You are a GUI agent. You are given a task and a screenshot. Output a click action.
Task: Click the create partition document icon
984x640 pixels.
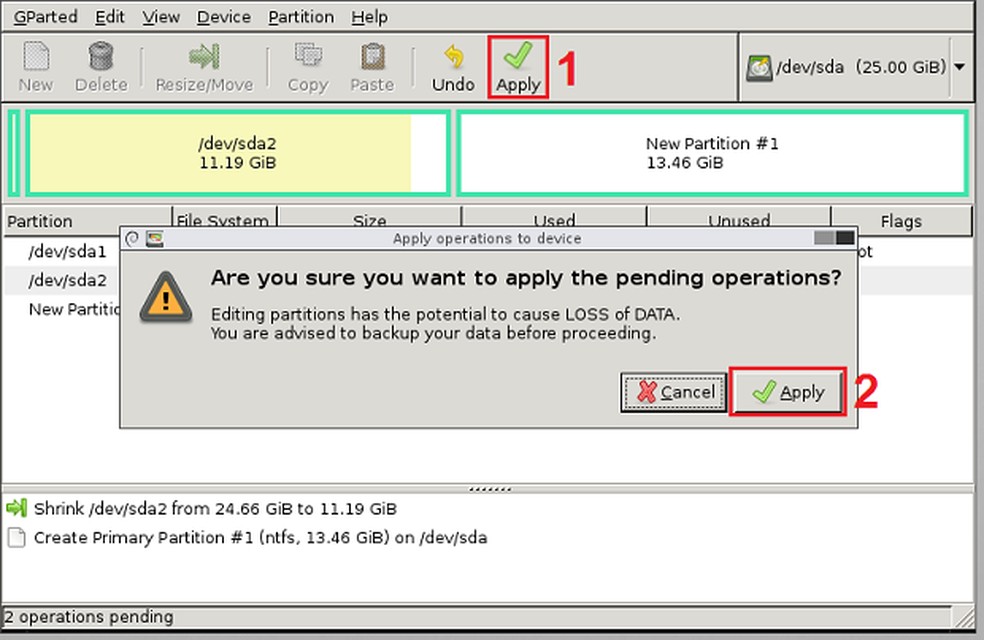[x=16, y=538]
